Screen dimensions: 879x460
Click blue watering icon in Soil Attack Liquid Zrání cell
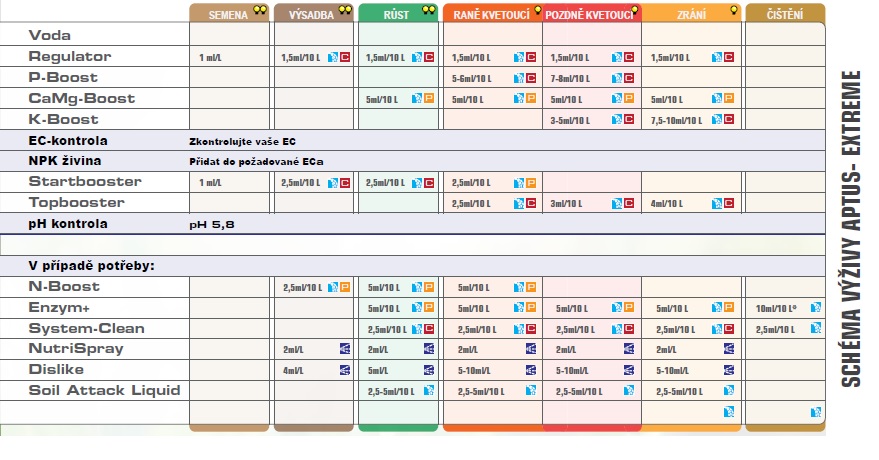tap(729, 391)
